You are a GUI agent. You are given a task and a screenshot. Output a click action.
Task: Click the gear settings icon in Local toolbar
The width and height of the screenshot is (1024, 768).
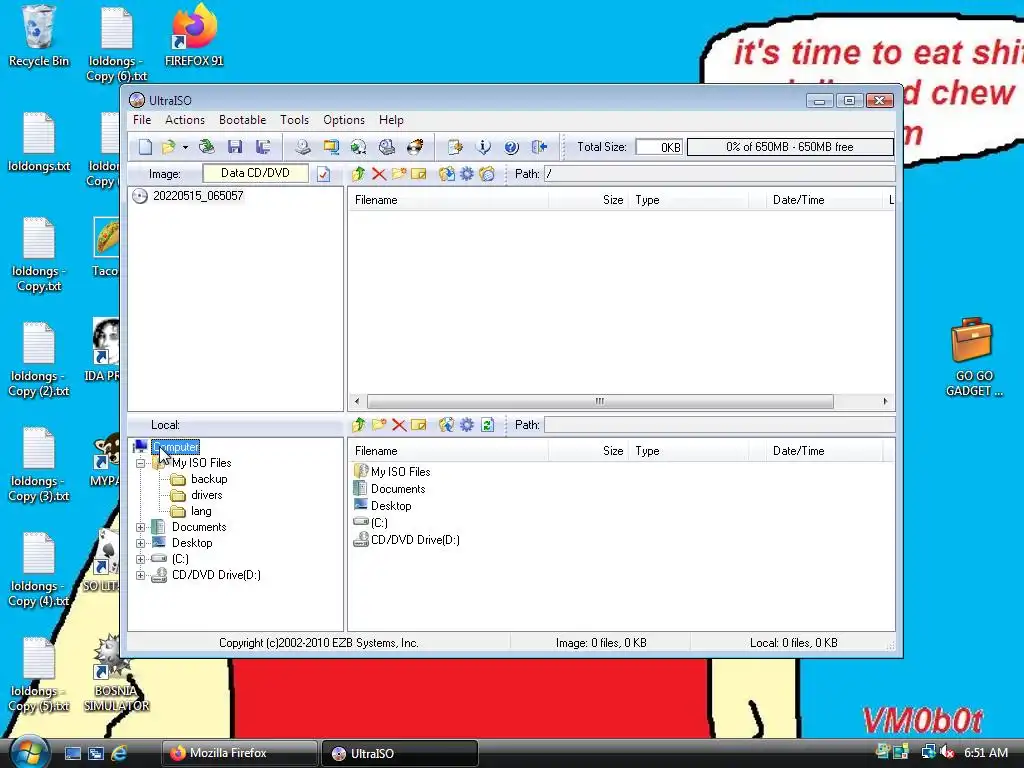(467, 425)
